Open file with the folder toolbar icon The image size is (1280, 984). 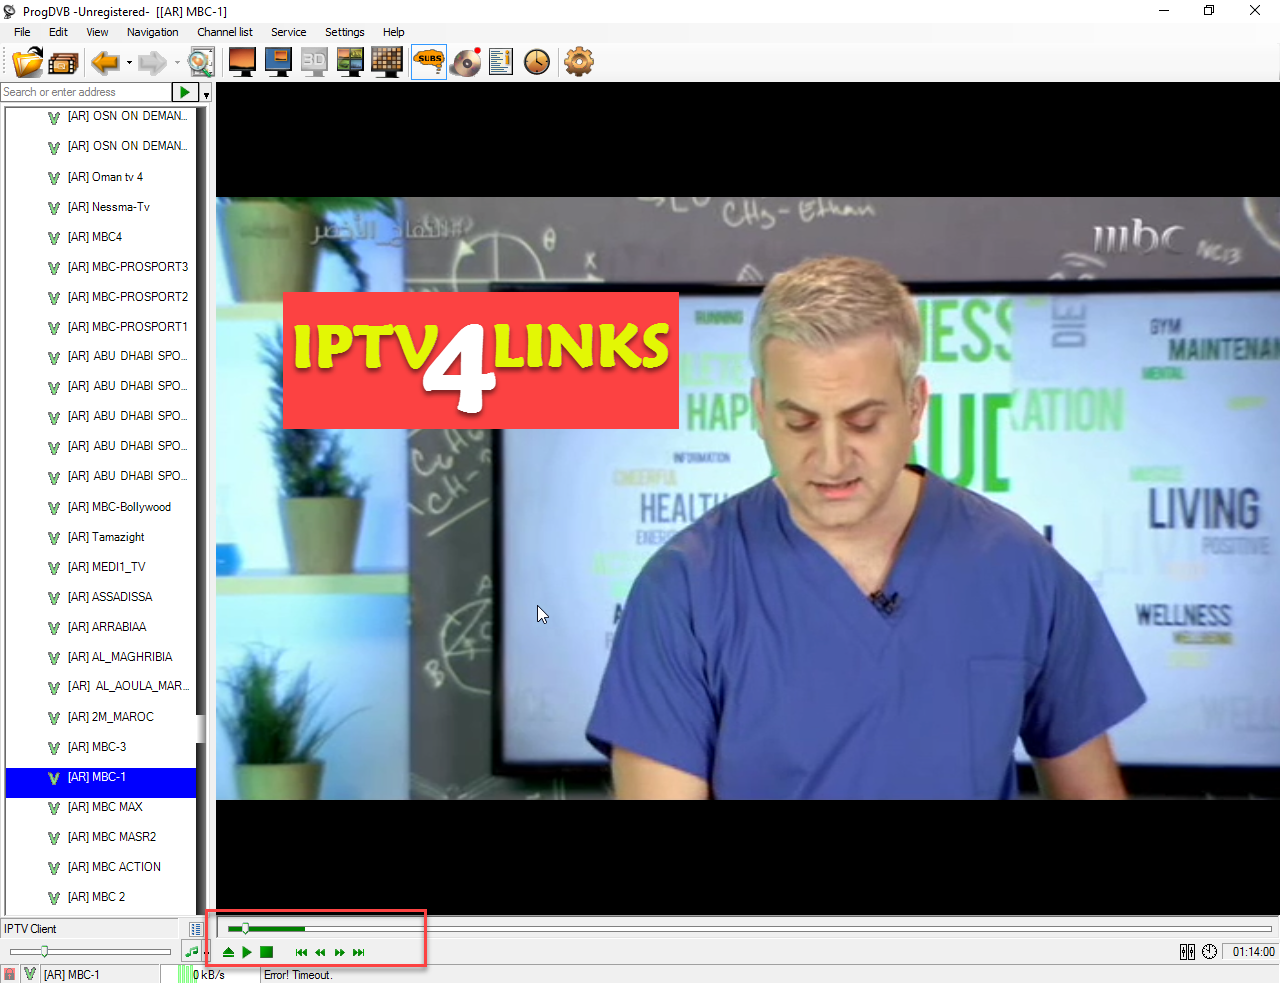coord(27,62)
